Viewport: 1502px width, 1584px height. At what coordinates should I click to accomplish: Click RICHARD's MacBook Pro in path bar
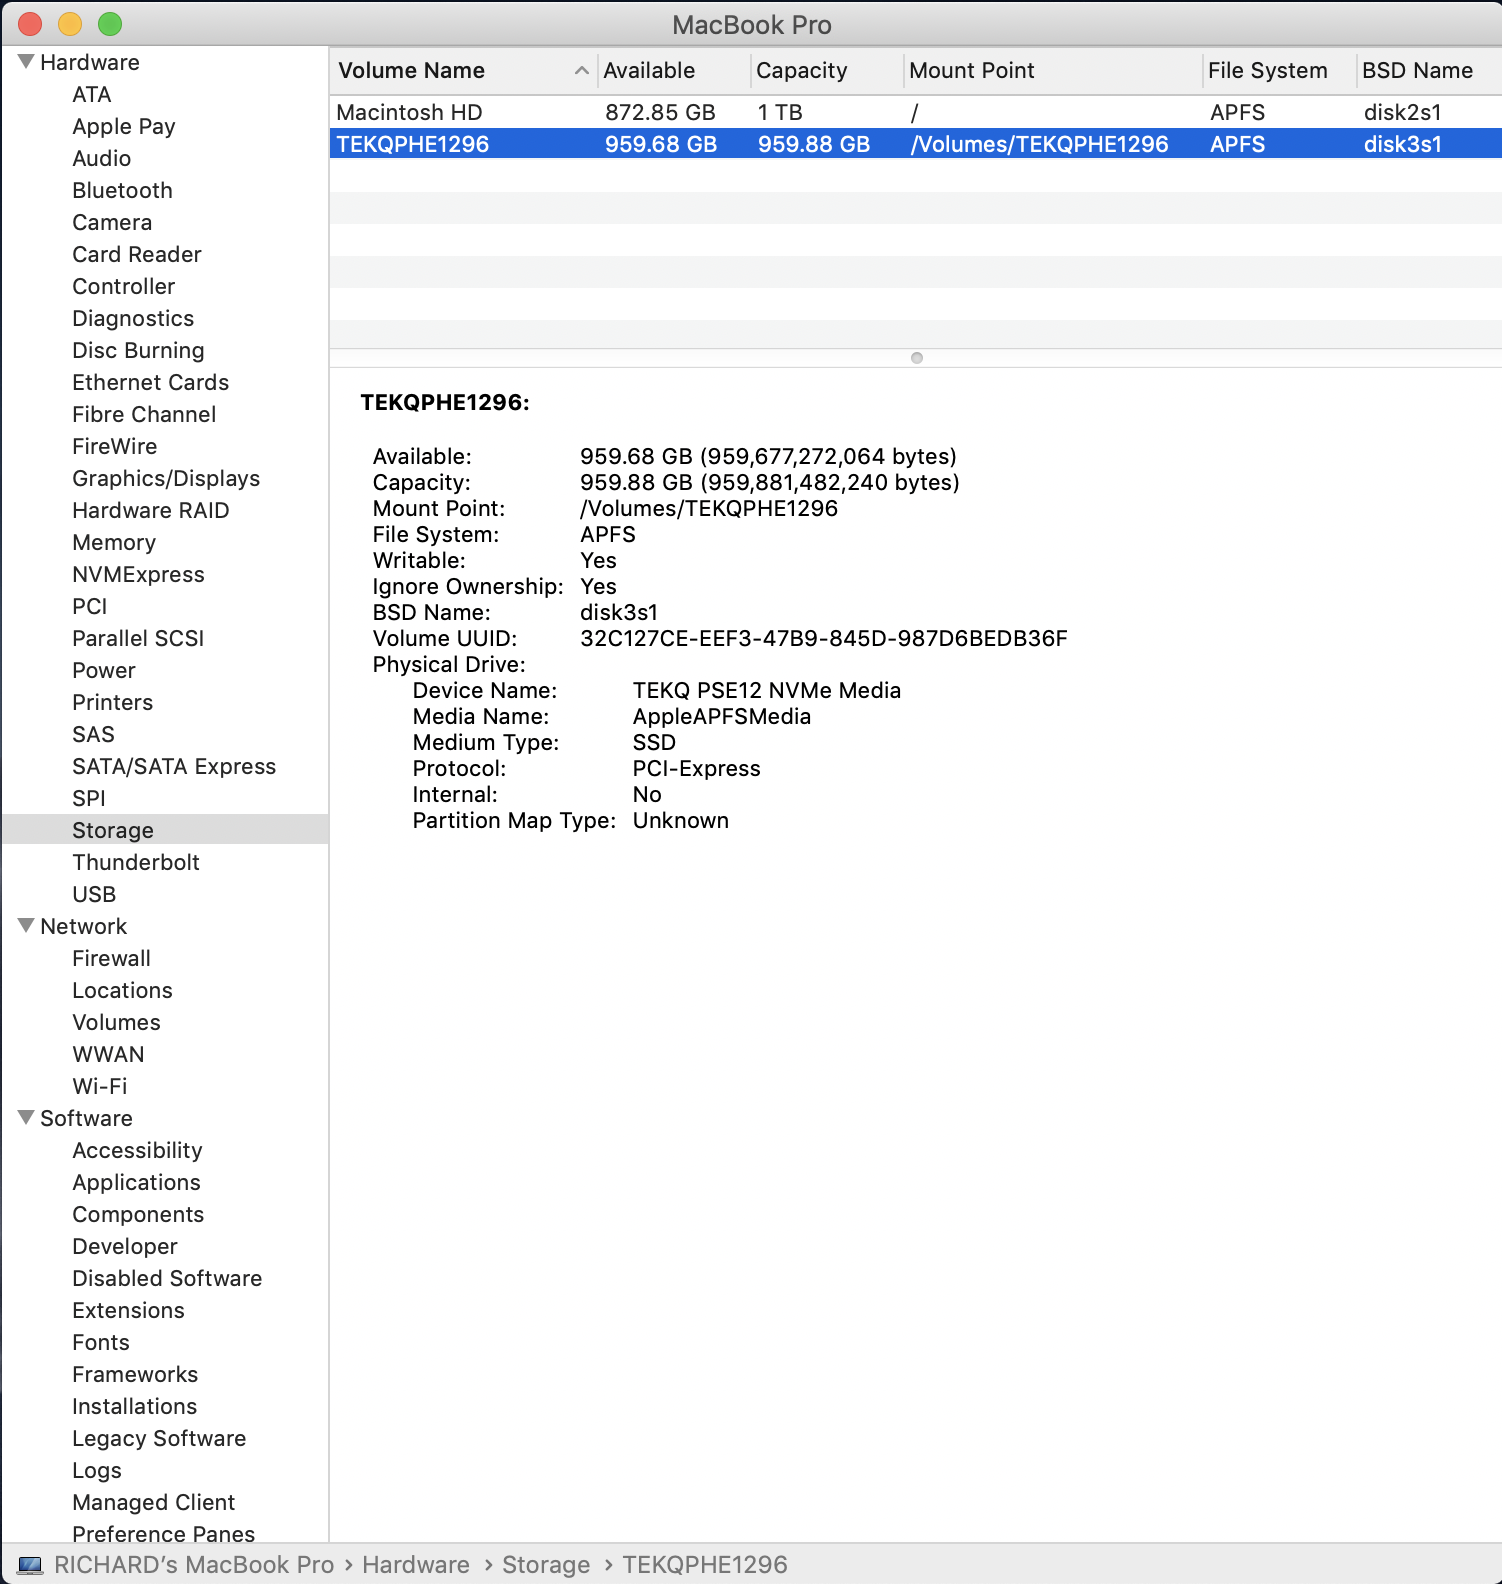(194, 1565)
